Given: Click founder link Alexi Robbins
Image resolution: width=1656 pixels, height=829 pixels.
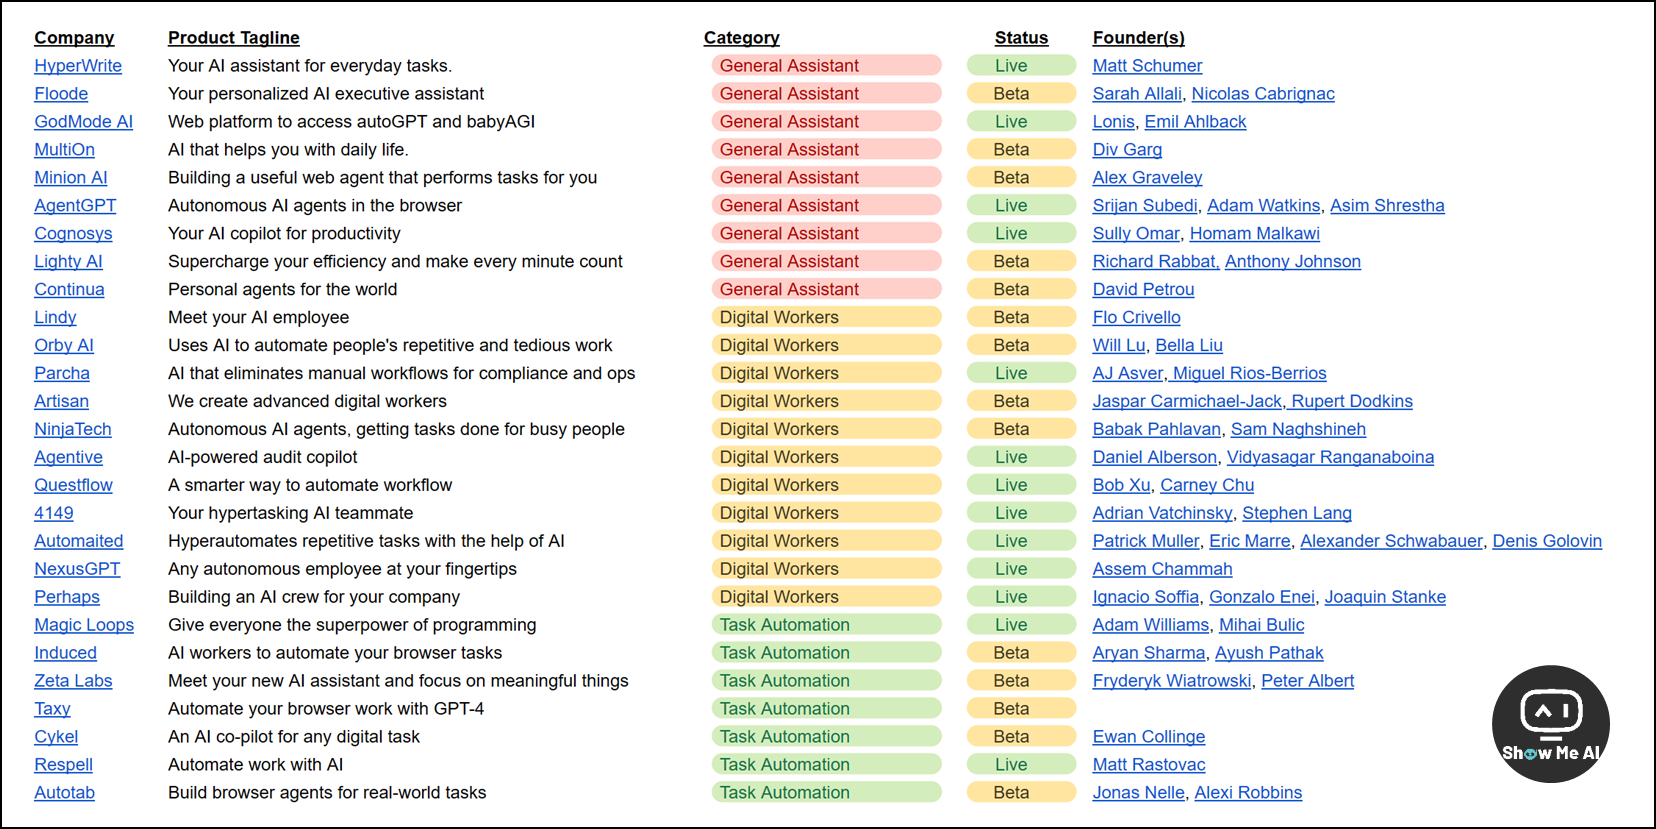Looking at the screenshot, I should 1248,793.
